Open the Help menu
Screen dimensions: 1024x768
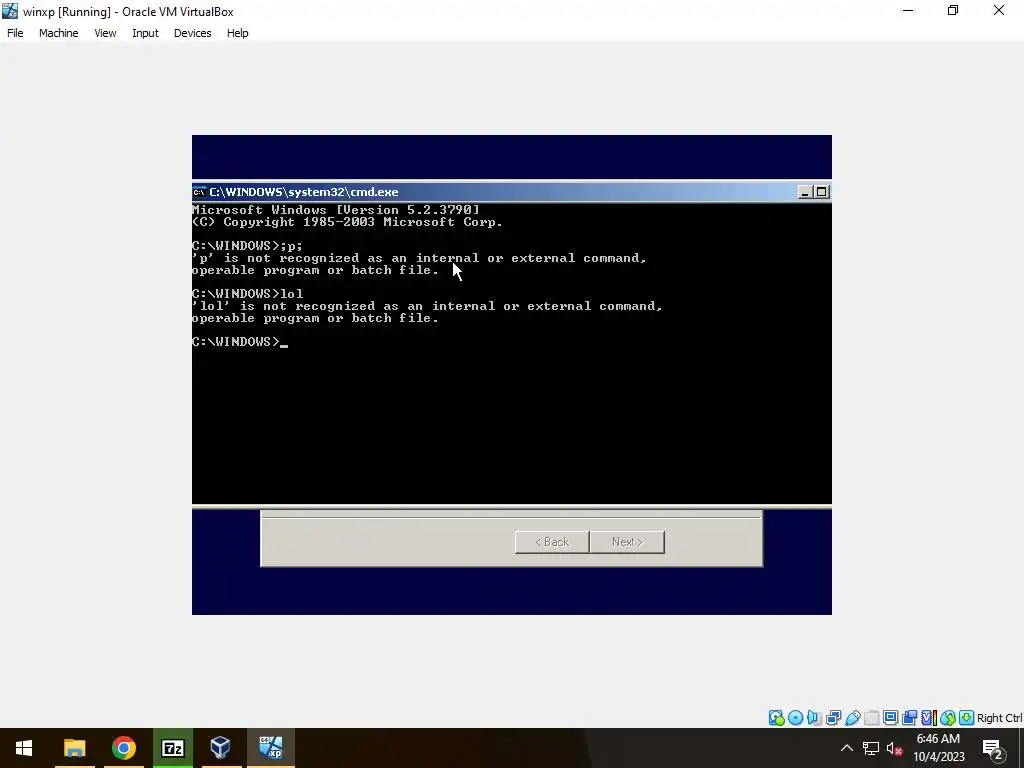238,33
